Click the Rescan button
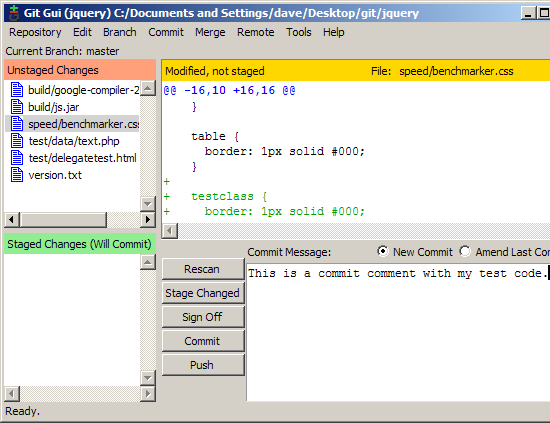 203,269
